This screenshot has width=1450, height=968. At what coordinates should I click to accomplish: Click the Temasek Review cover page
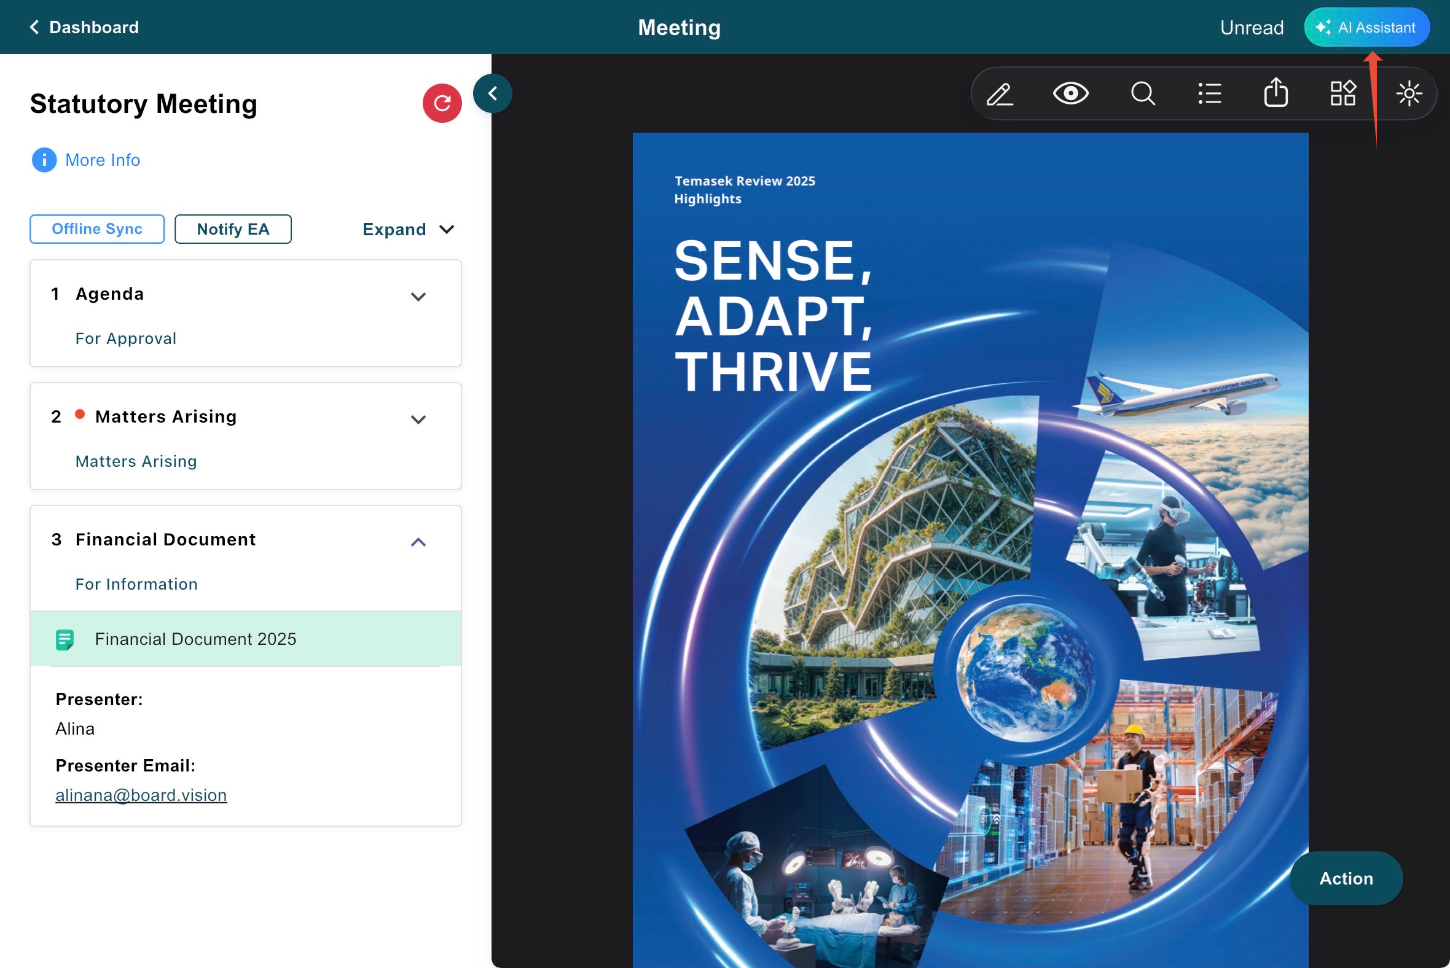pyautogui.click(x=970, y=550)
